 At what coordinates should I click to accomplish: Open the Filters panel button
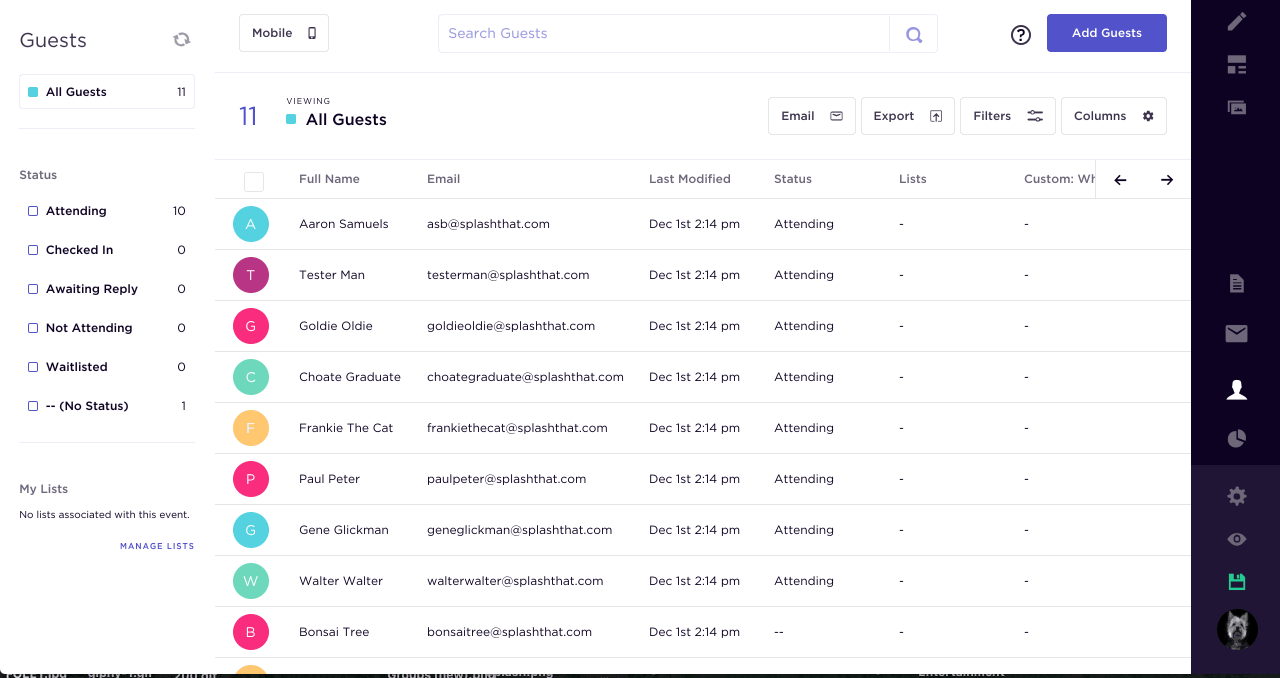[1008, 116]
